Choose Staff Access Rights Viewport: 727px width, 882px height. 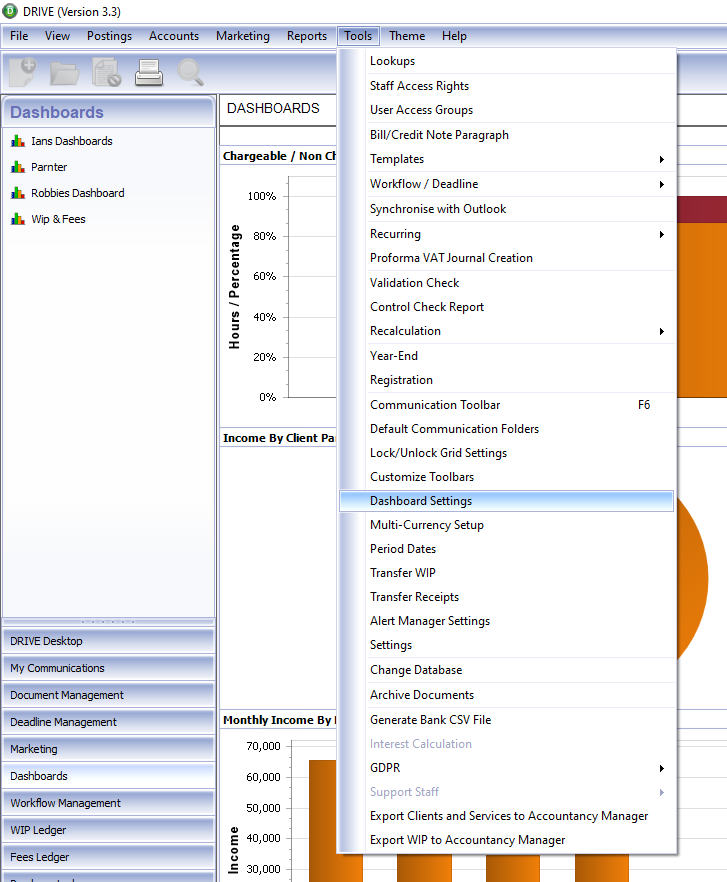(x=506, y=86)
